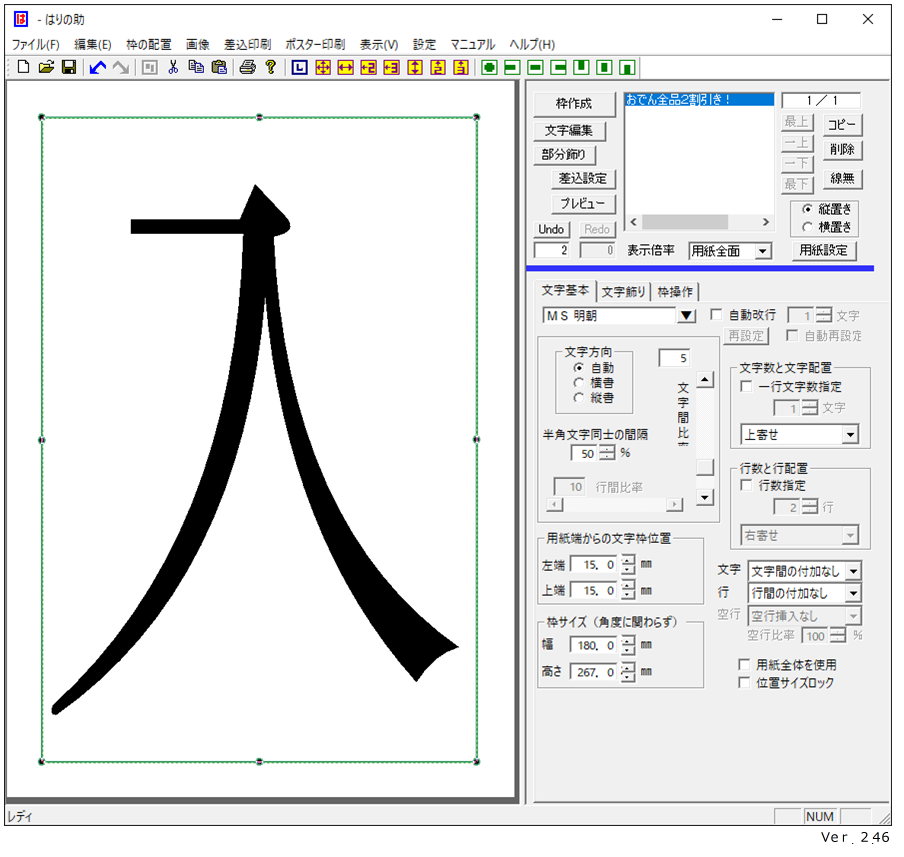The width and height of the screenshot is (904, 857).
Task: Create a new document via toolbar
Action: pos(23,67)
